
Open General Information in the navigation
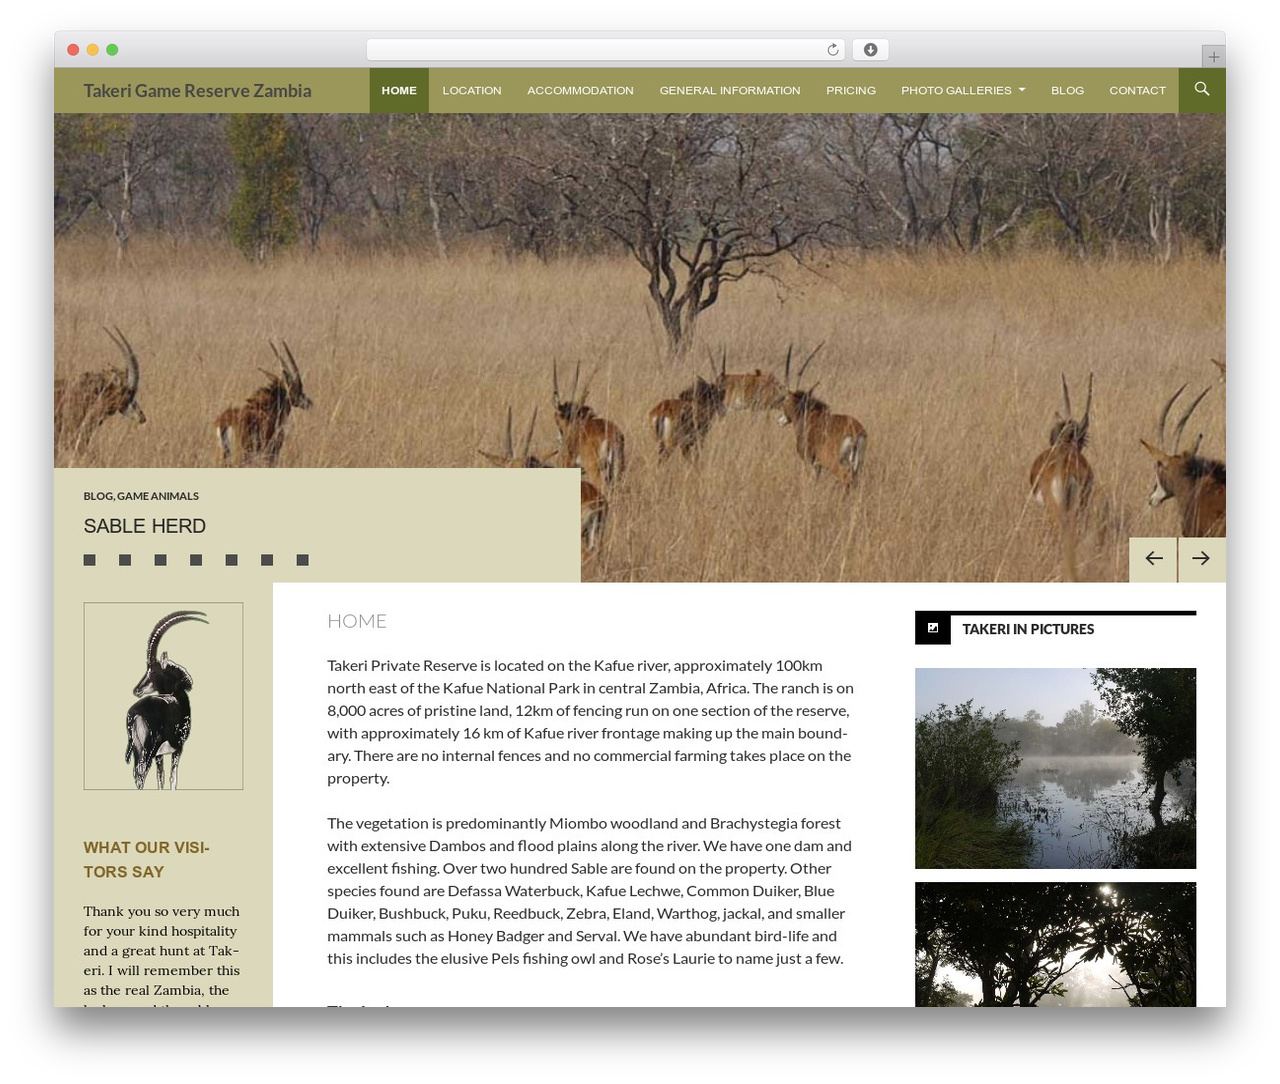tap(730, 90)
